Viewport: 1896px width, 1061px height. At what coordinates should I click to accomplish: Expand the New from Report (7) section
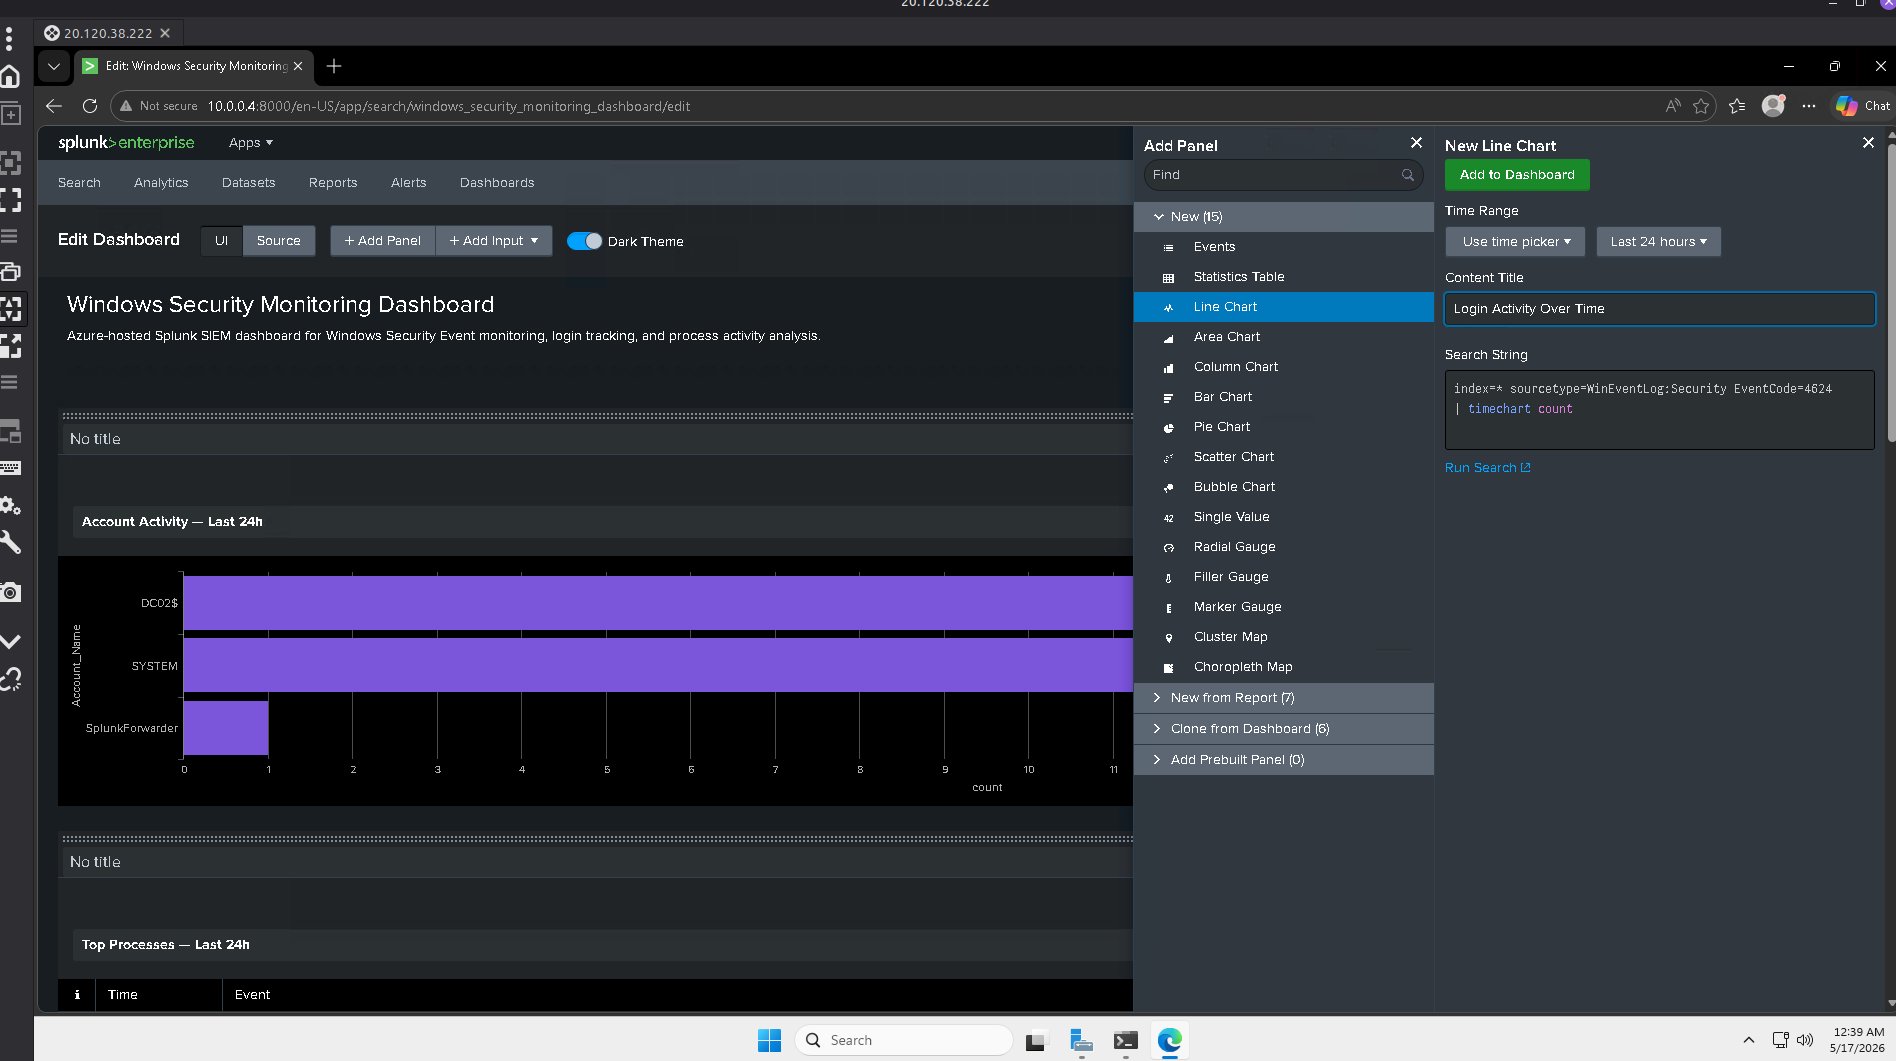point(1284,698)
